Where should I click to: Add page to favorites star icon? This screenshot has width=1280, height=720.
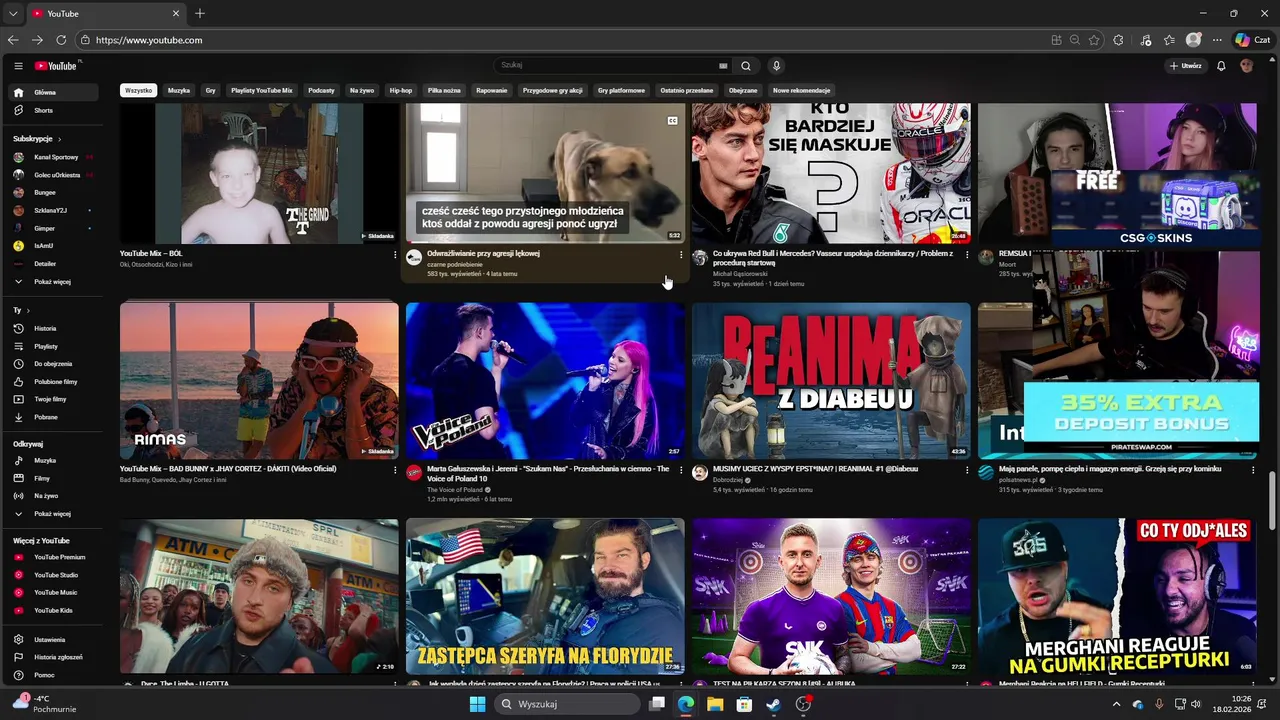1094,40
